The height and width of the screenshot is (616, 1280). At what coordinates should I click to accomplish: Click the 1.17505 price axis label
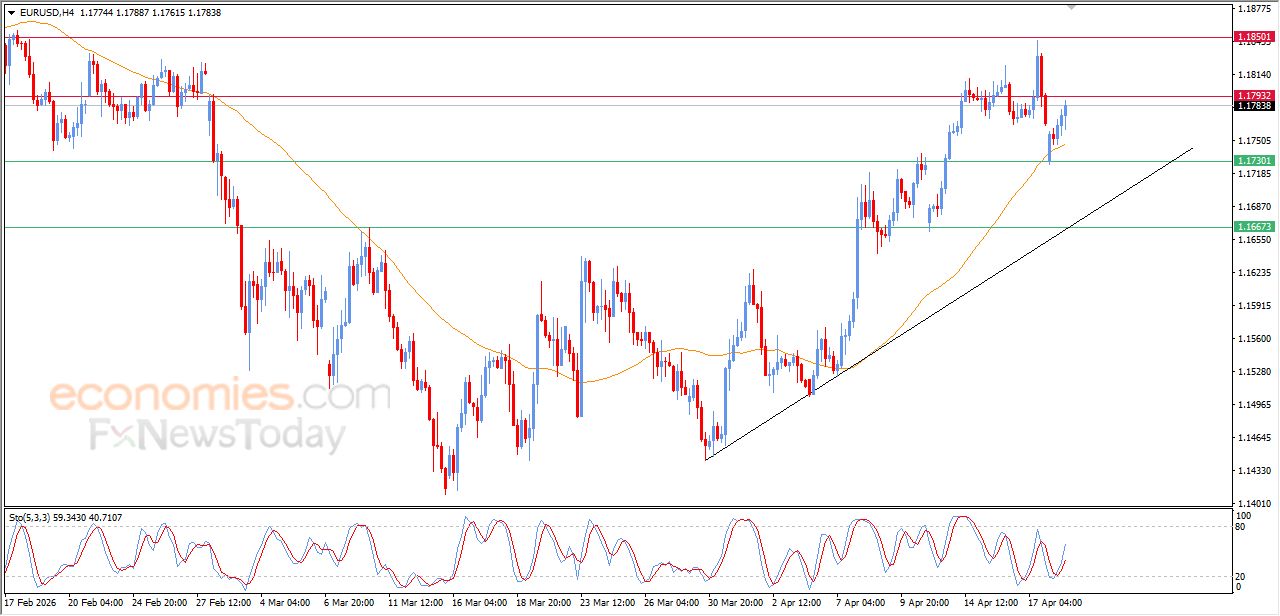[1256, 141]
